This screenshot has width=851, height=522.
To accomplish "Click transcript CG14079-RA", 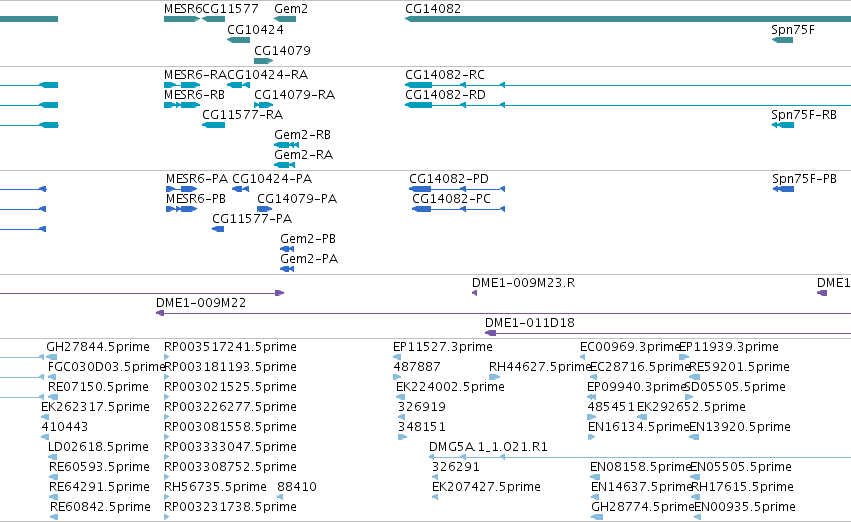I will [x=295, y=95].
